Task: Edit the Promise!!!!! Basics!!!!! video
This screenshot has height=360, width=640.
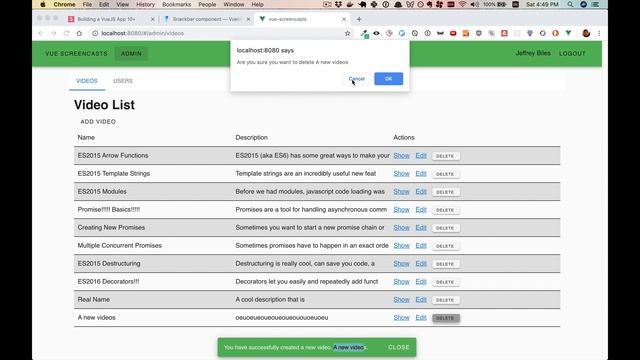Action: [x=421, y=209]
